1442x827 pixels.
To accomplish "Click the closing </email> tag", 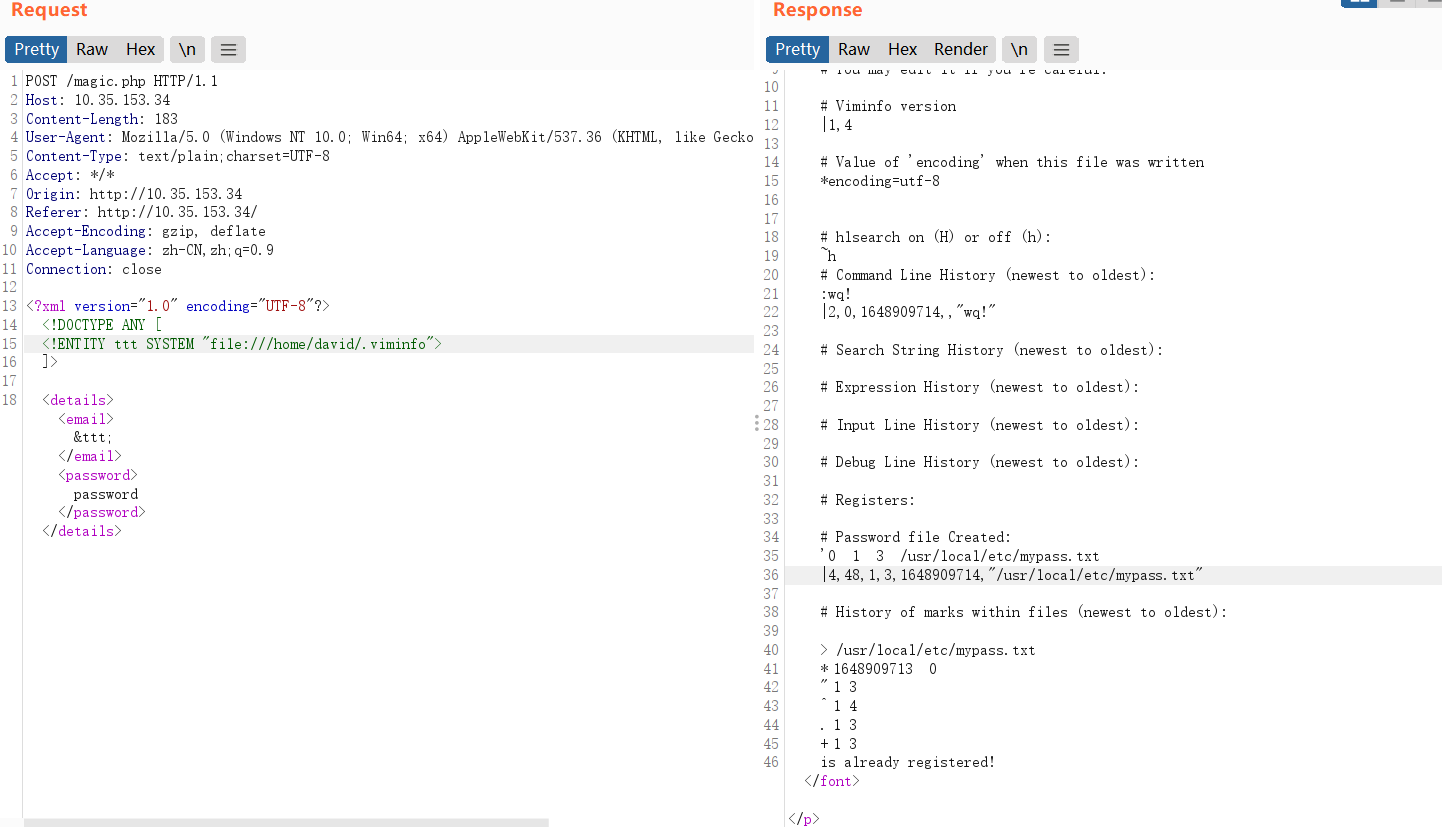I will coord(90,456).
